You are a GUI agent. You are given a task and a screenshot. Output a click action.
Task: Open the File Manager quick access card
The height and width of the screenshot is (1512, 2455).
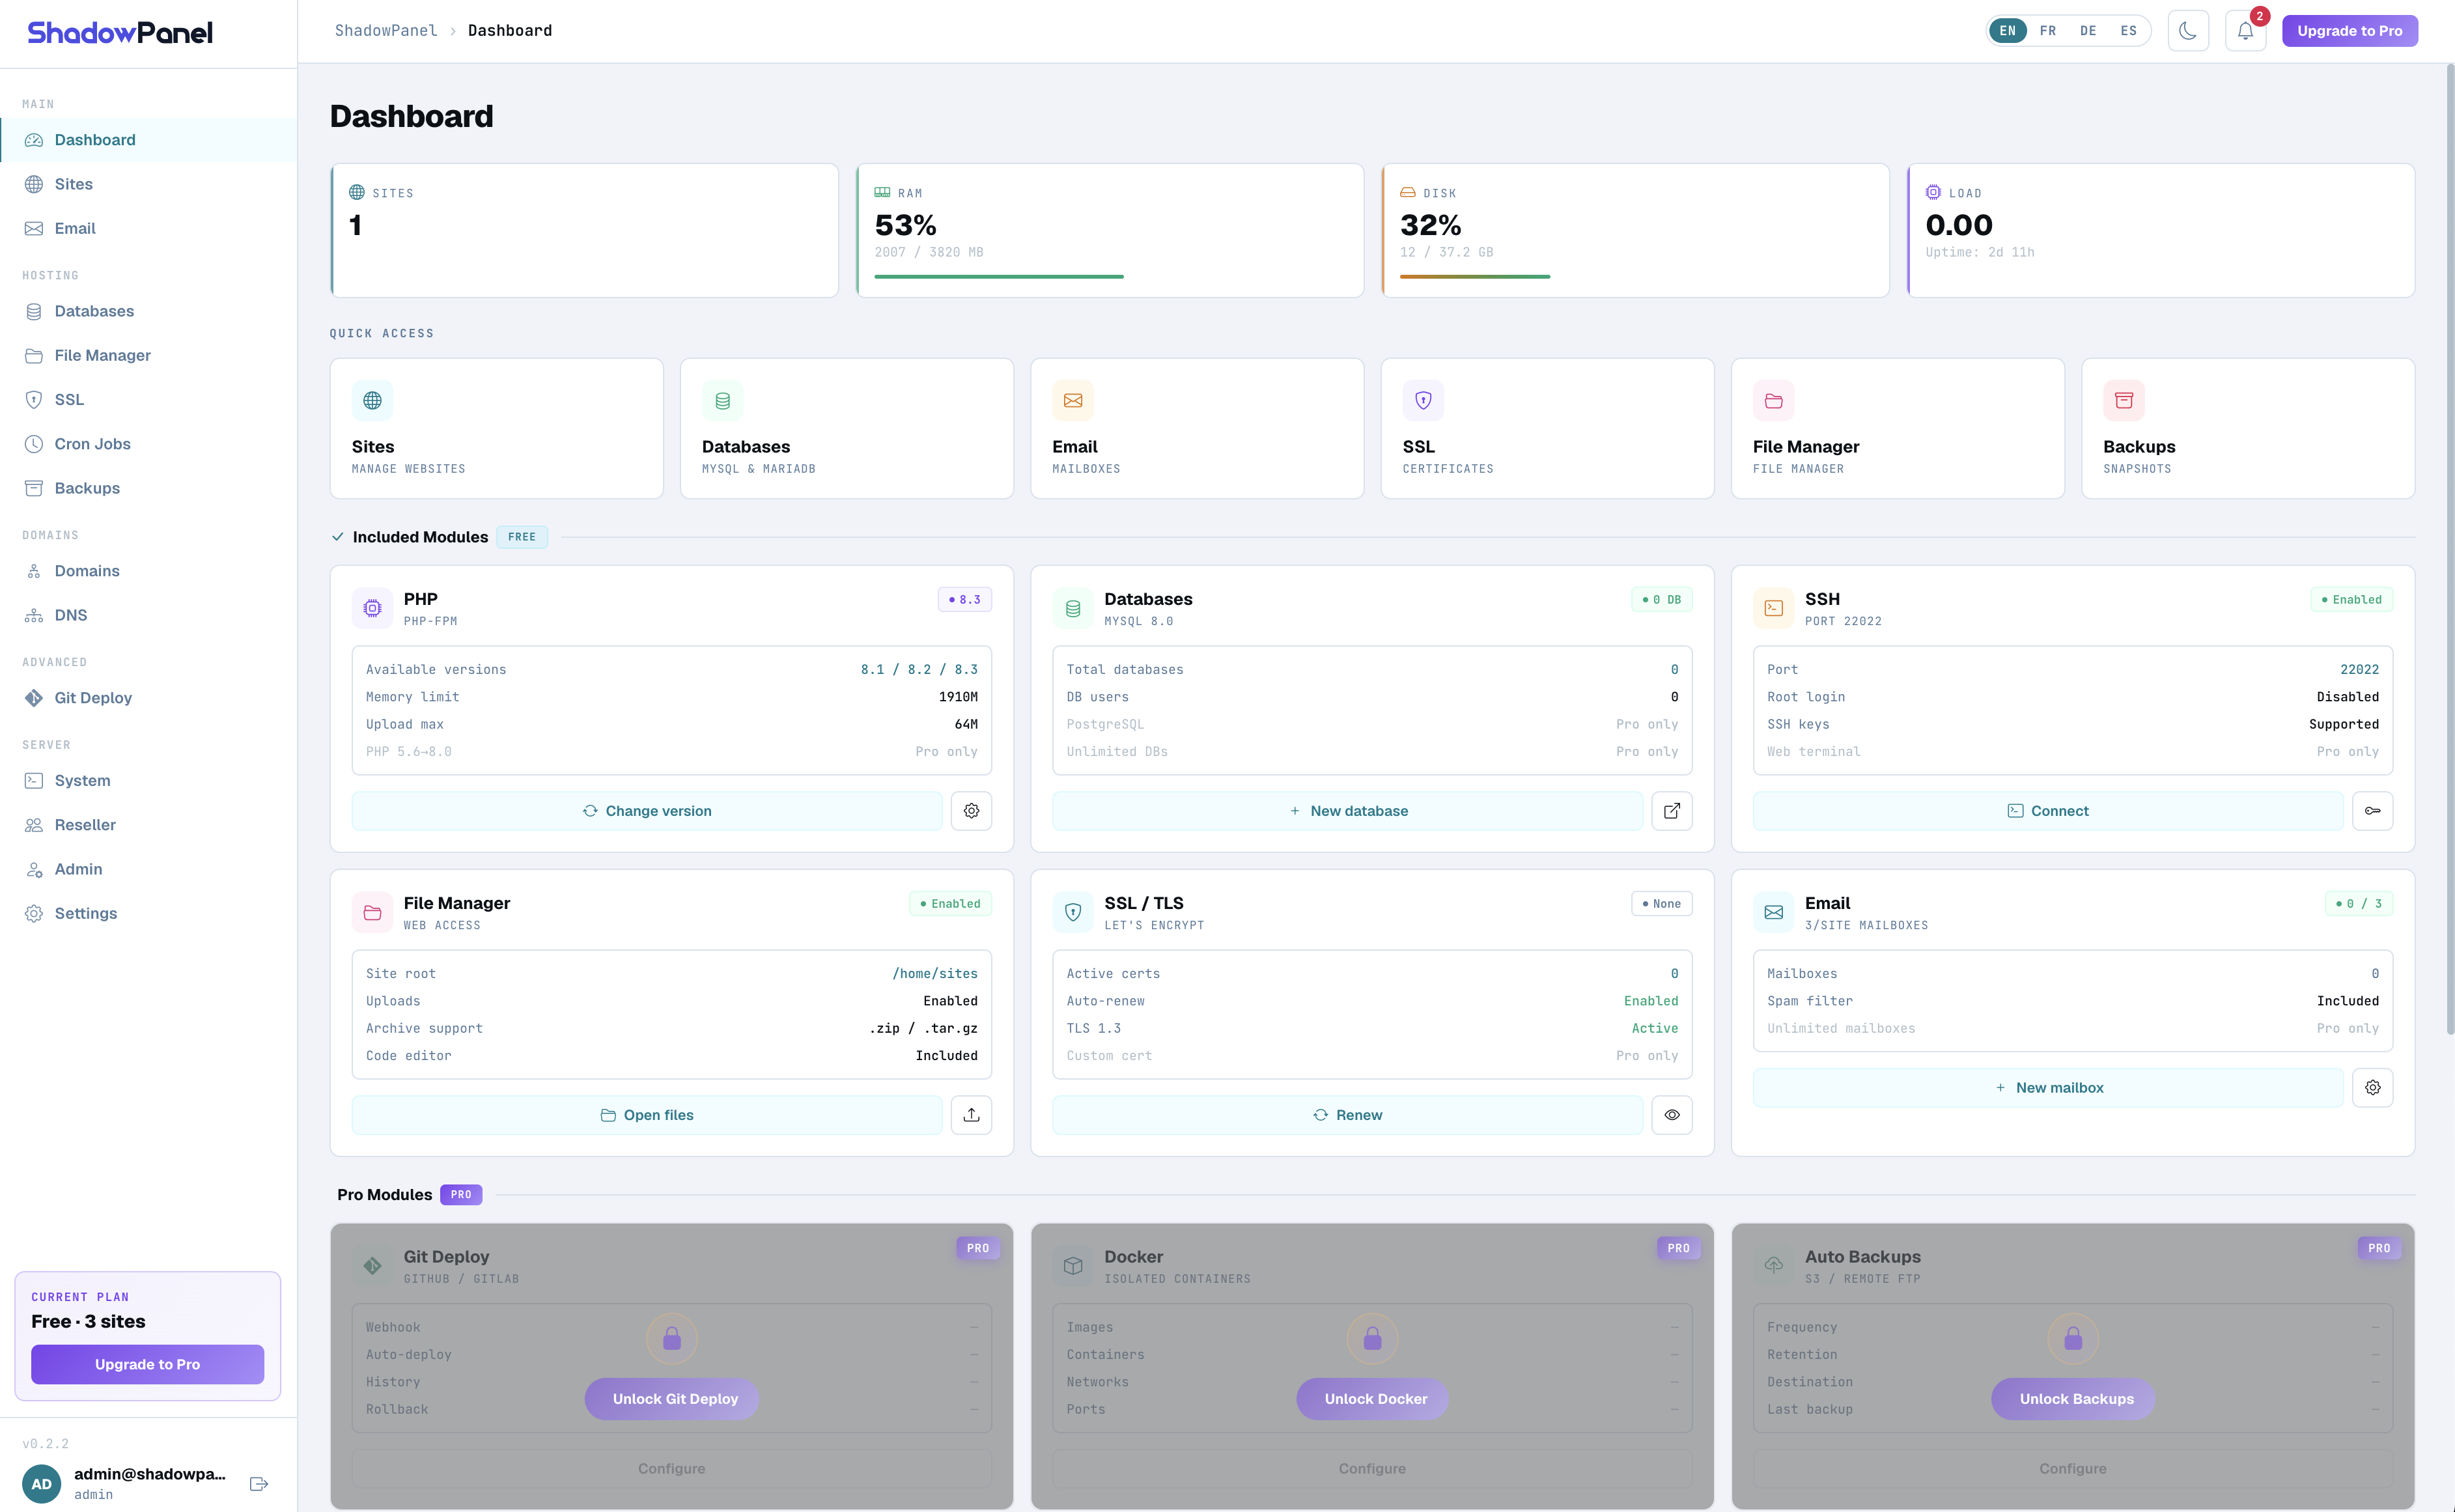click(1898, 428)
